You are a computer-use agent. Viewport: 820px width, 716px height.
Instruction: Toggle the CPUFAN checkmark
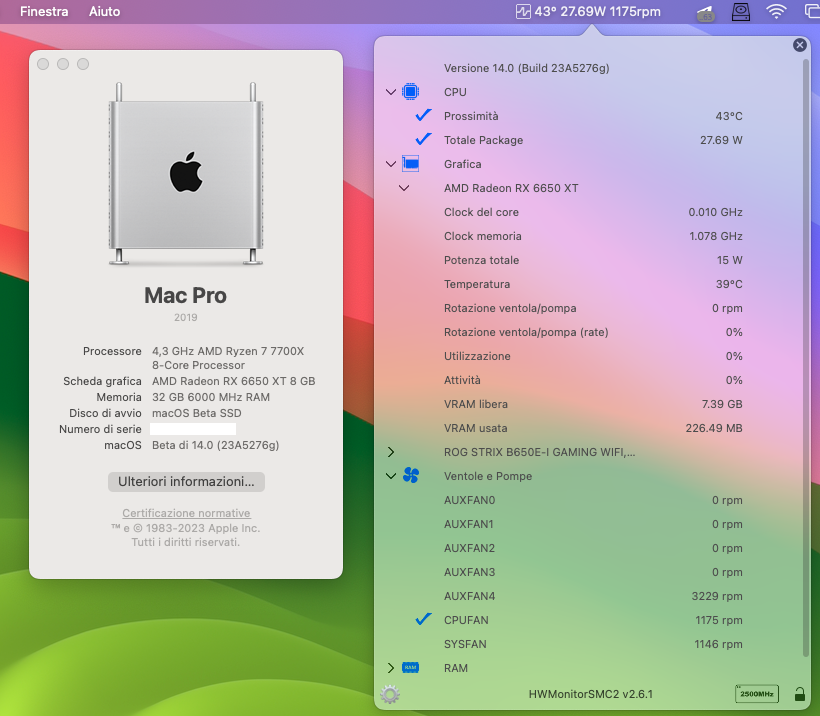[423, 619]
